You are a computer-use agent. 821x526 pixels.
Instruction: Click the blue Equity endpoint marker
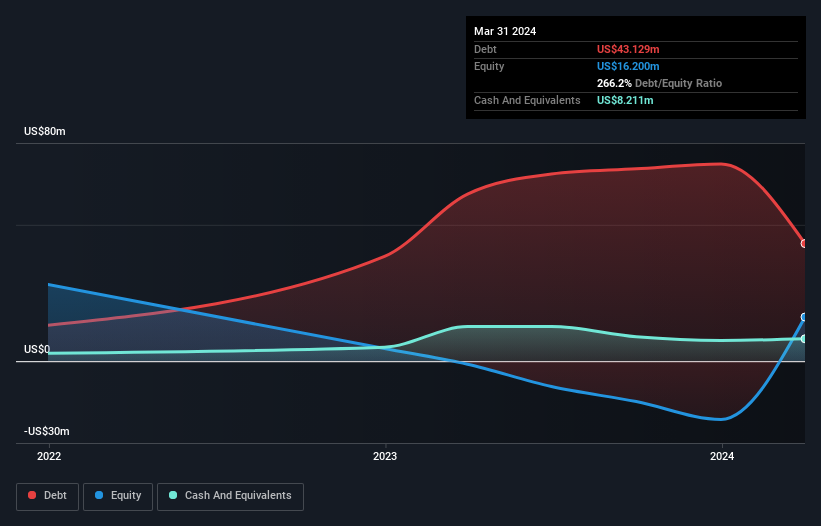(804, 317)
